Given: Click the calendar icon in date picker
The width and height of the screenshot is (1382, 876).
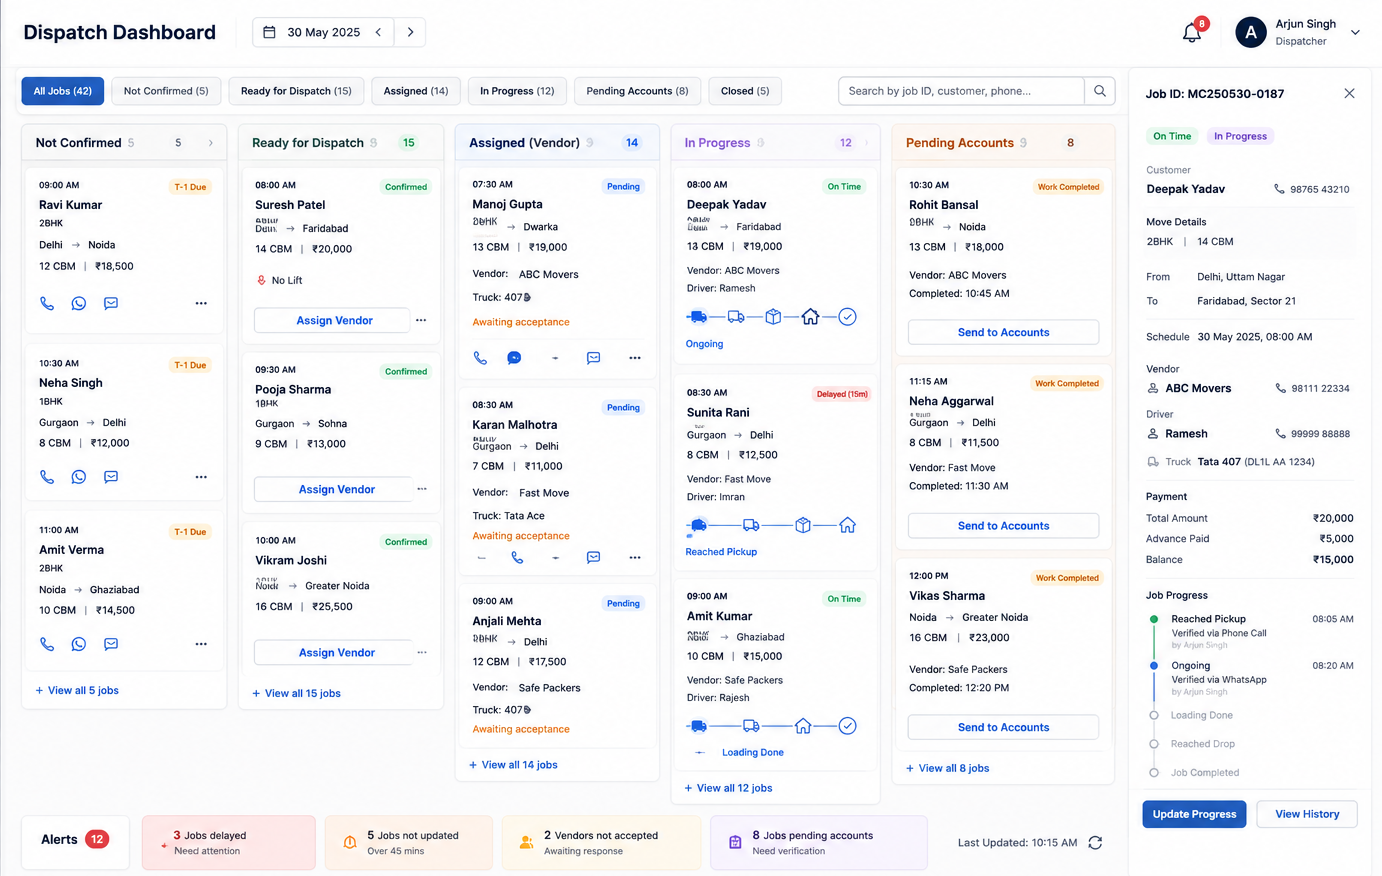Looking at the screenshot, I should 269,32.
